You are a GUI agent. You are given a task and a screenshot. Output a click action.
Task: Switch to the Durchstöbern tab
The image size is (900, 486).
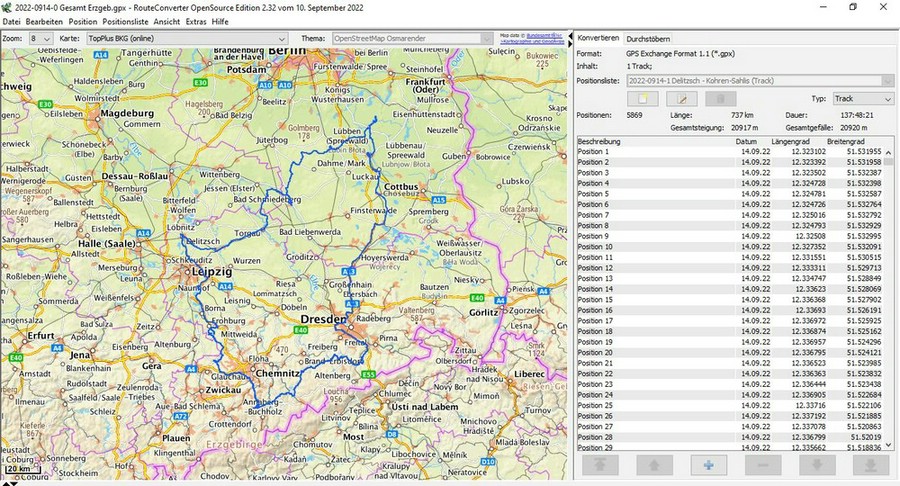point(649,37)
